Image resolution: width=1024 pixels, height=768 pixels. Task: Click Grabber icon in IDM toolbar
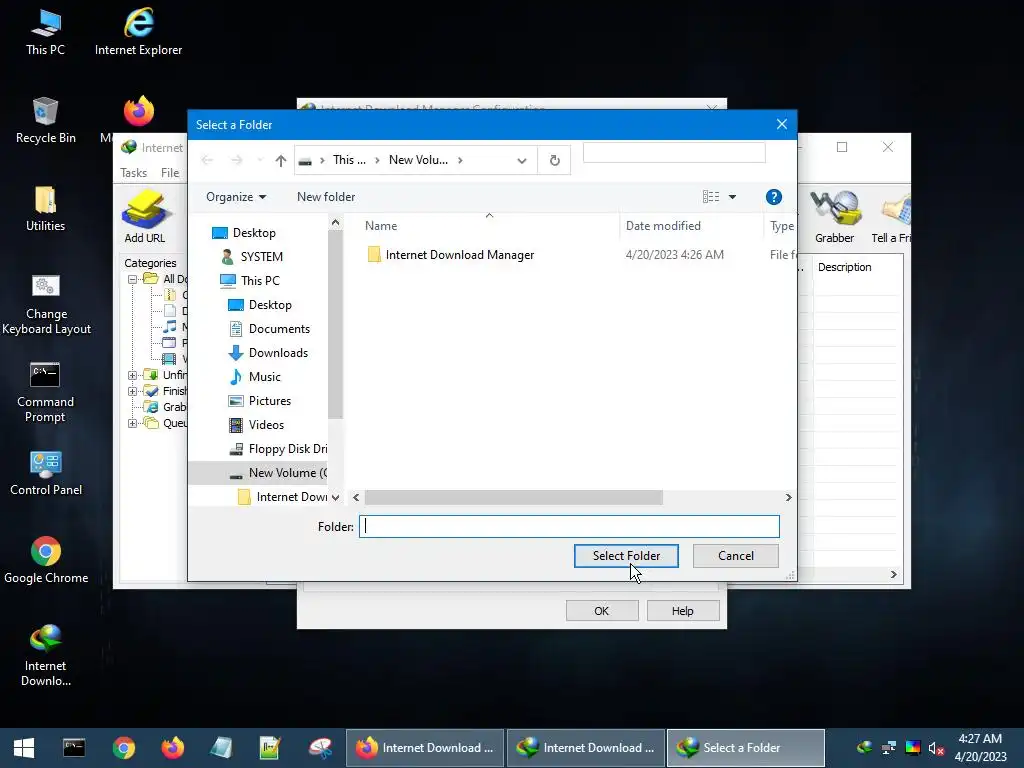click(x=835, y=218)
